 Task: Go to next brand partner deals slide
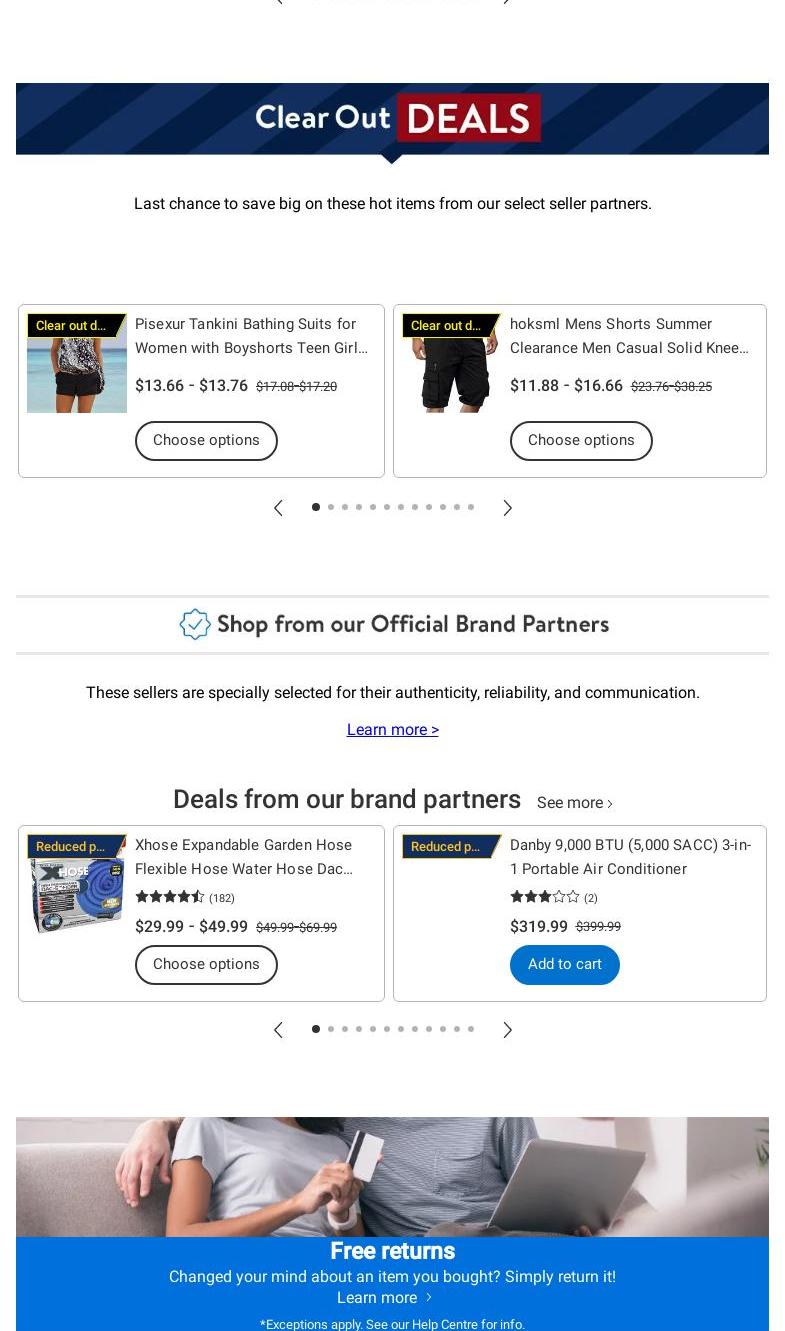coord(507,1030)
